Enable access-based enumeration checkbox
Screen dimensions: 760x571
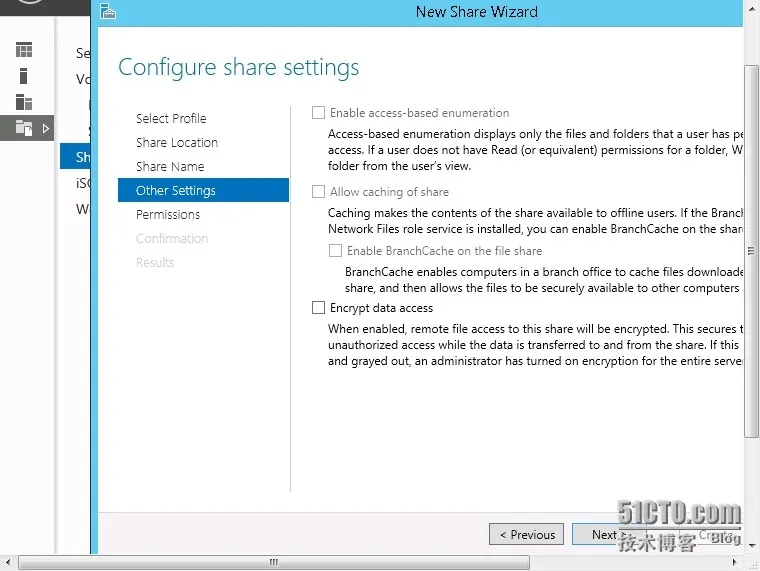[318, 112]
